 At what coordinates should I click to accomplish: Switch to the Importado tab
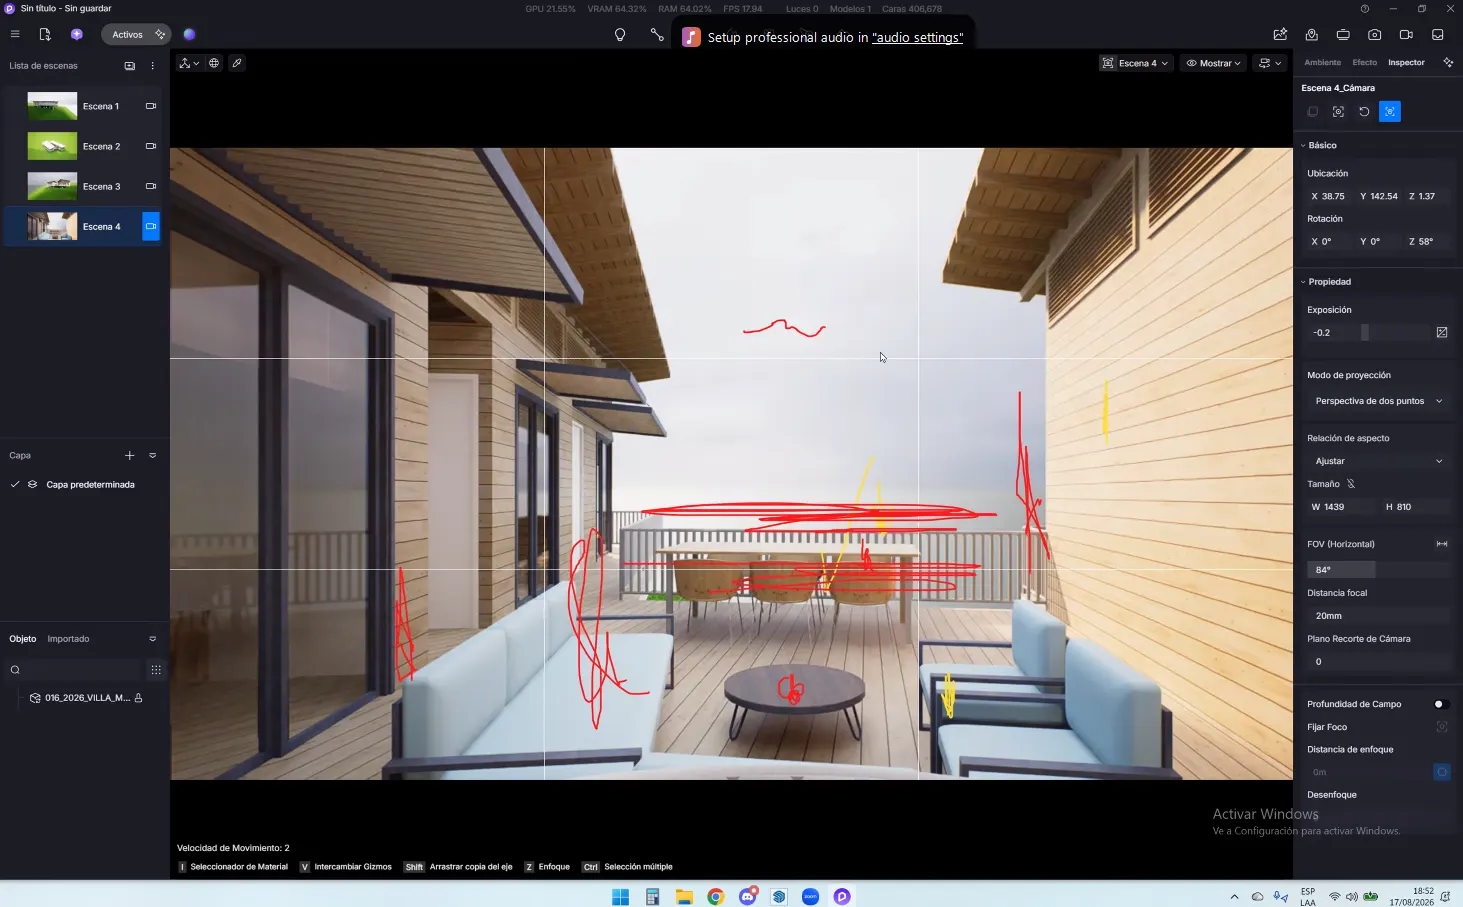[x=68, y=639]
